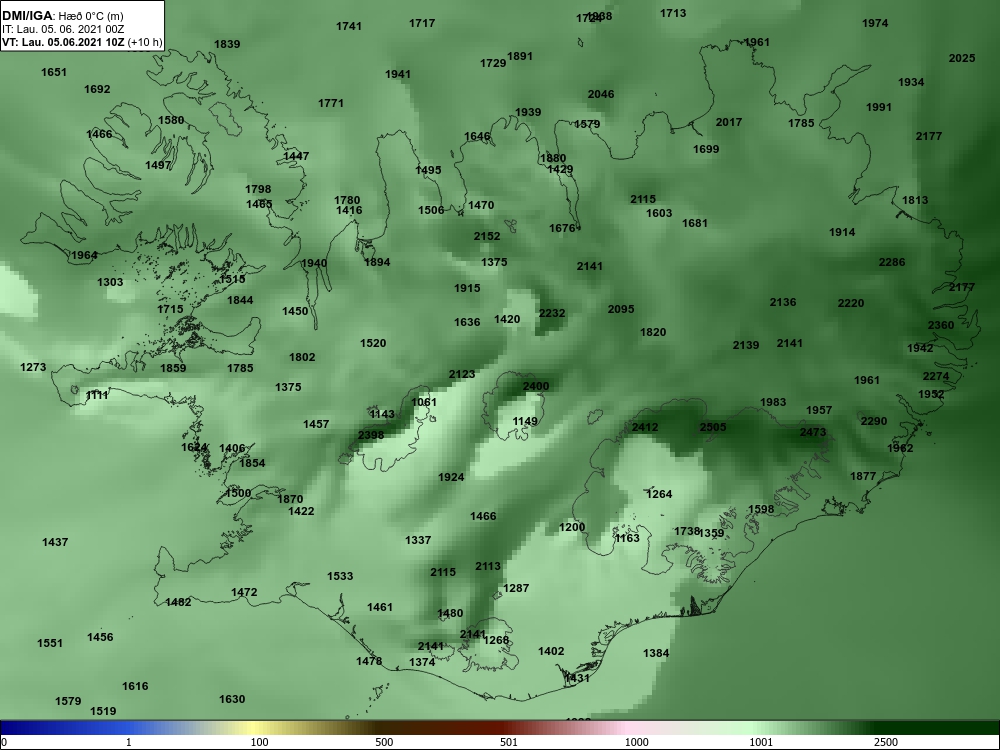
Task: Click the 500 label on the color scale
Action: [x=384, y=742]
